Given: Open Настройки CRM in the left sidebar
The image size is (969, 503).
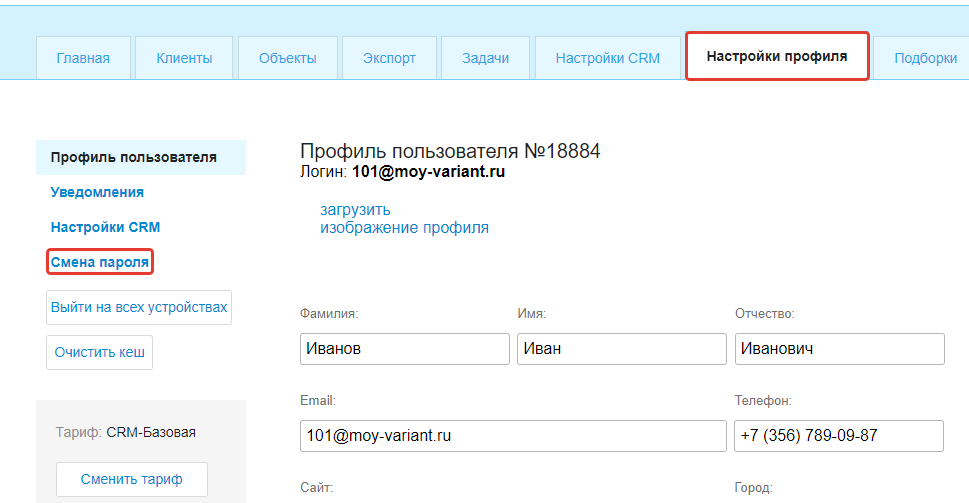Looking at the screenshot, I should click(x=105, y=227).
